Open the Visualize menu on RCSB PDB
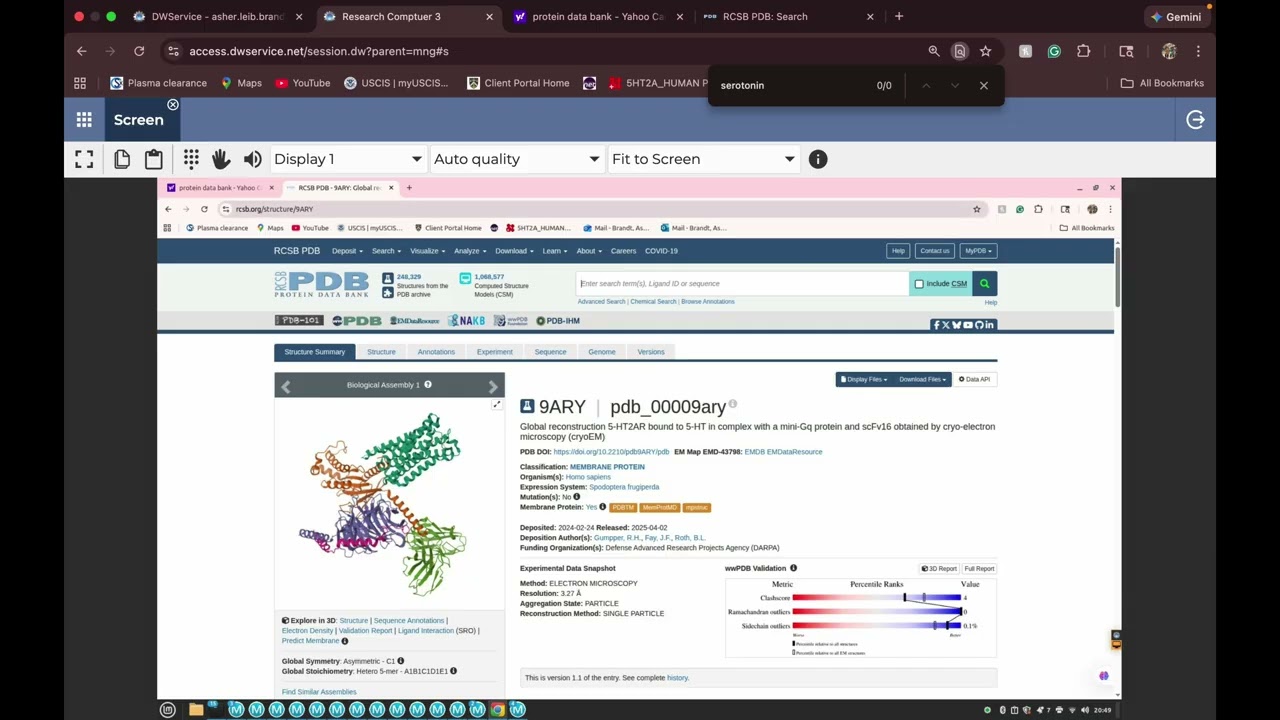This screenshot has height=720, width=1280. point(427,251)
